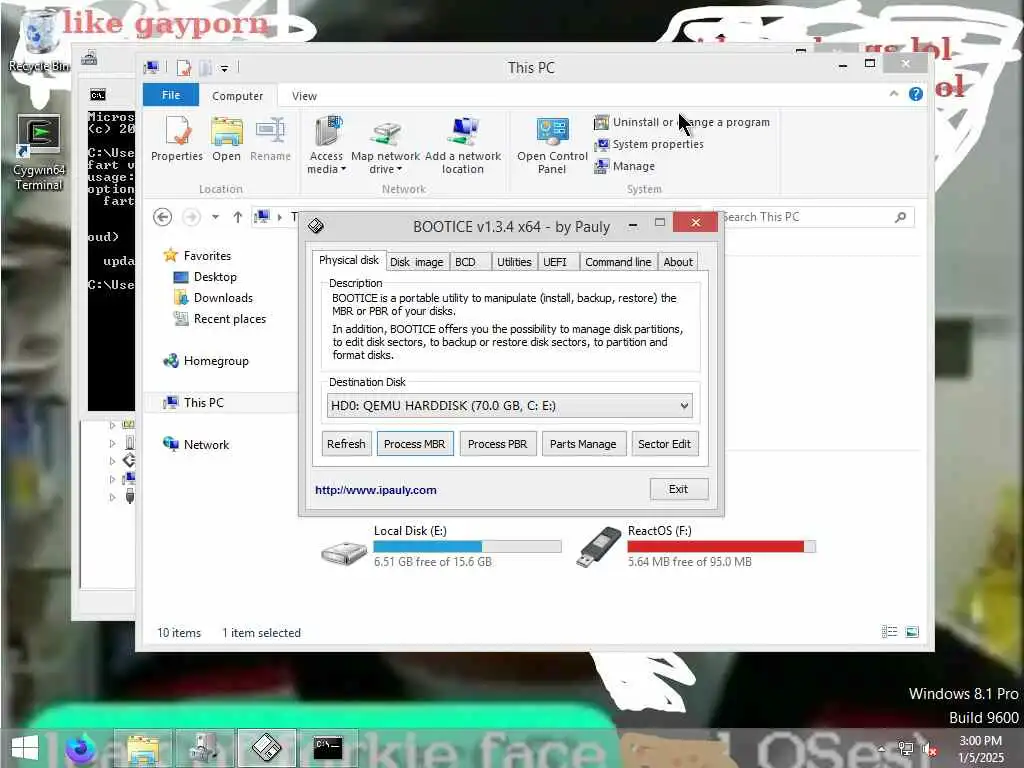Collapse the ribbon with the chevron
The image size is (1024, 768).
pyautogui.click(x=893, y=94)
